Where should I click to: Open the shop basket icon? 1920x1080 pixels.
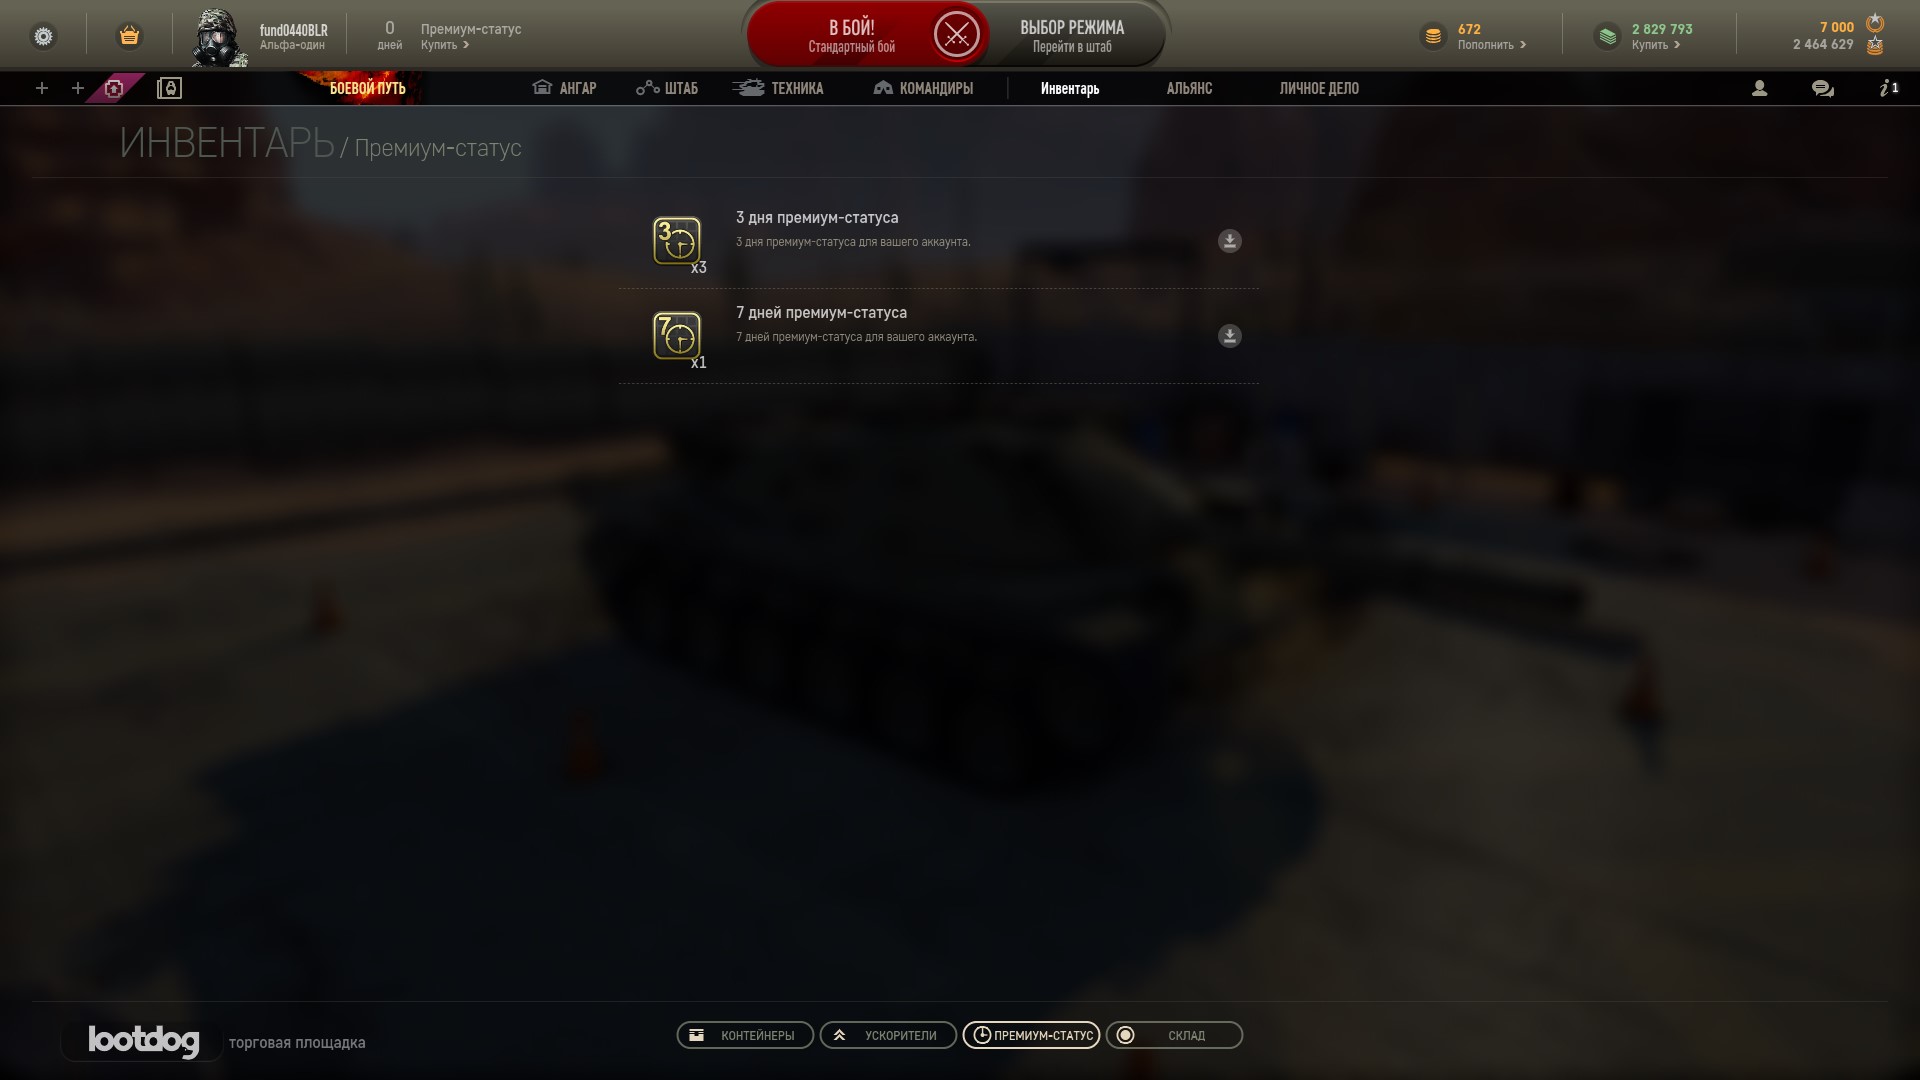tap(129, 36)
